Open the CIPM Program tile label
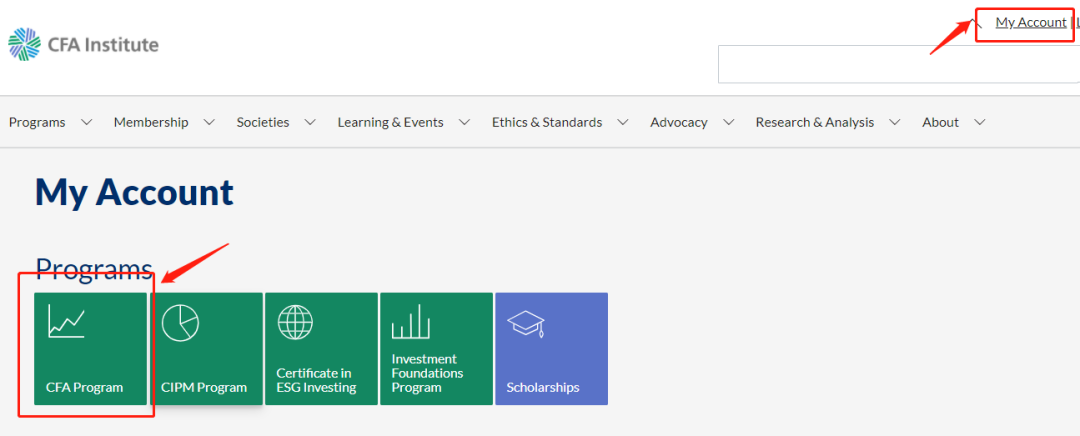This screenshot has height=436, width=1080. (x=204, y=387)
